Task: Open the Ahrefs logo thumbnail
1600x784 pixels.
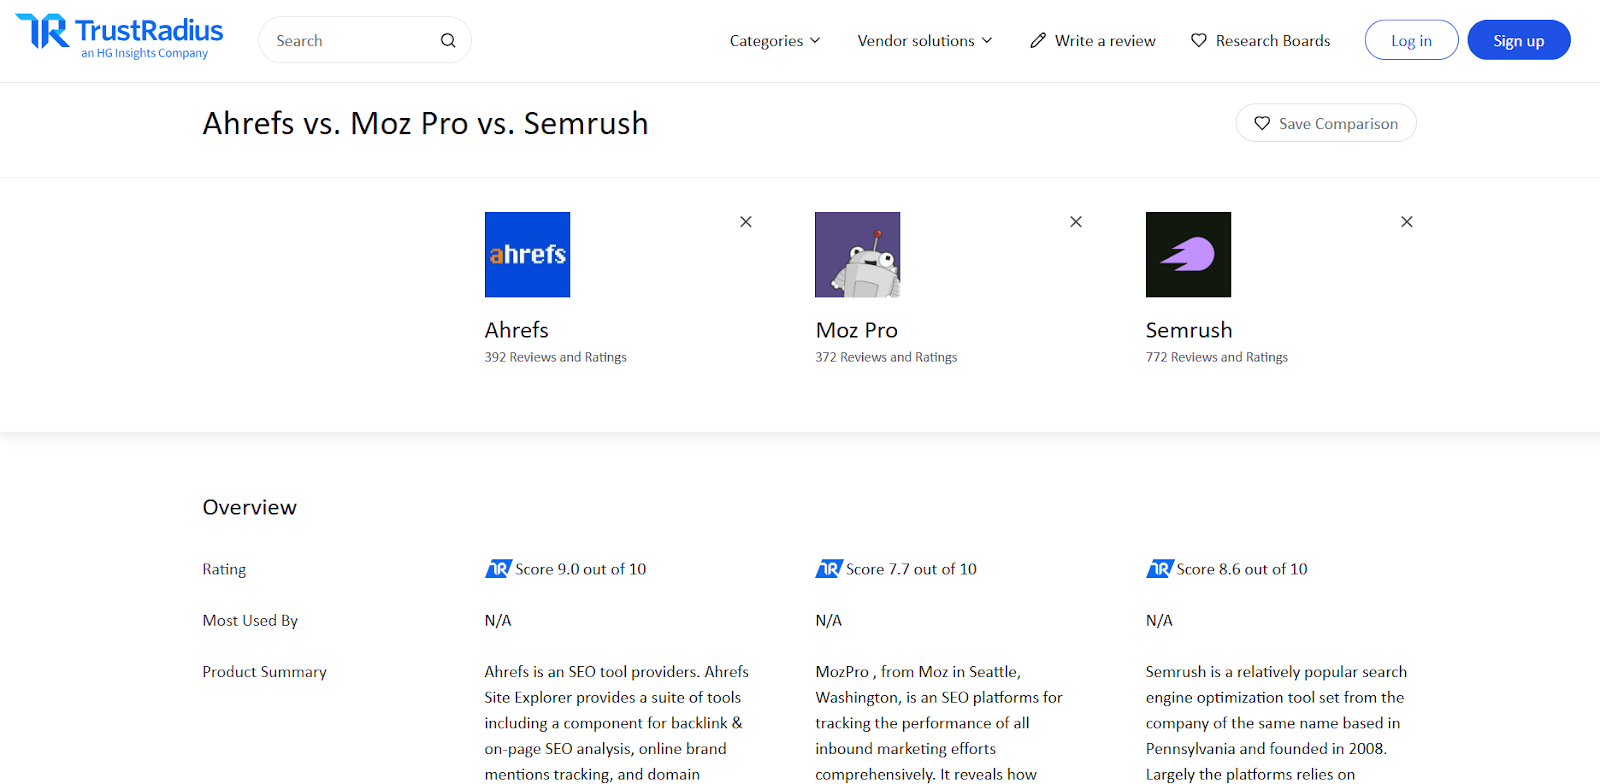Action: click(527, 254)
